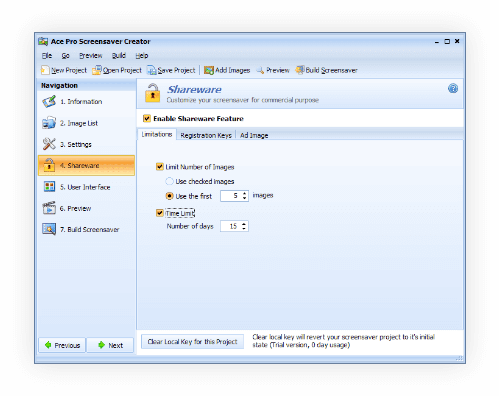Image resolution: width=499 pixels, height=396 pixels.
Task: Open the Preview menu
Action: pos(90,56)
